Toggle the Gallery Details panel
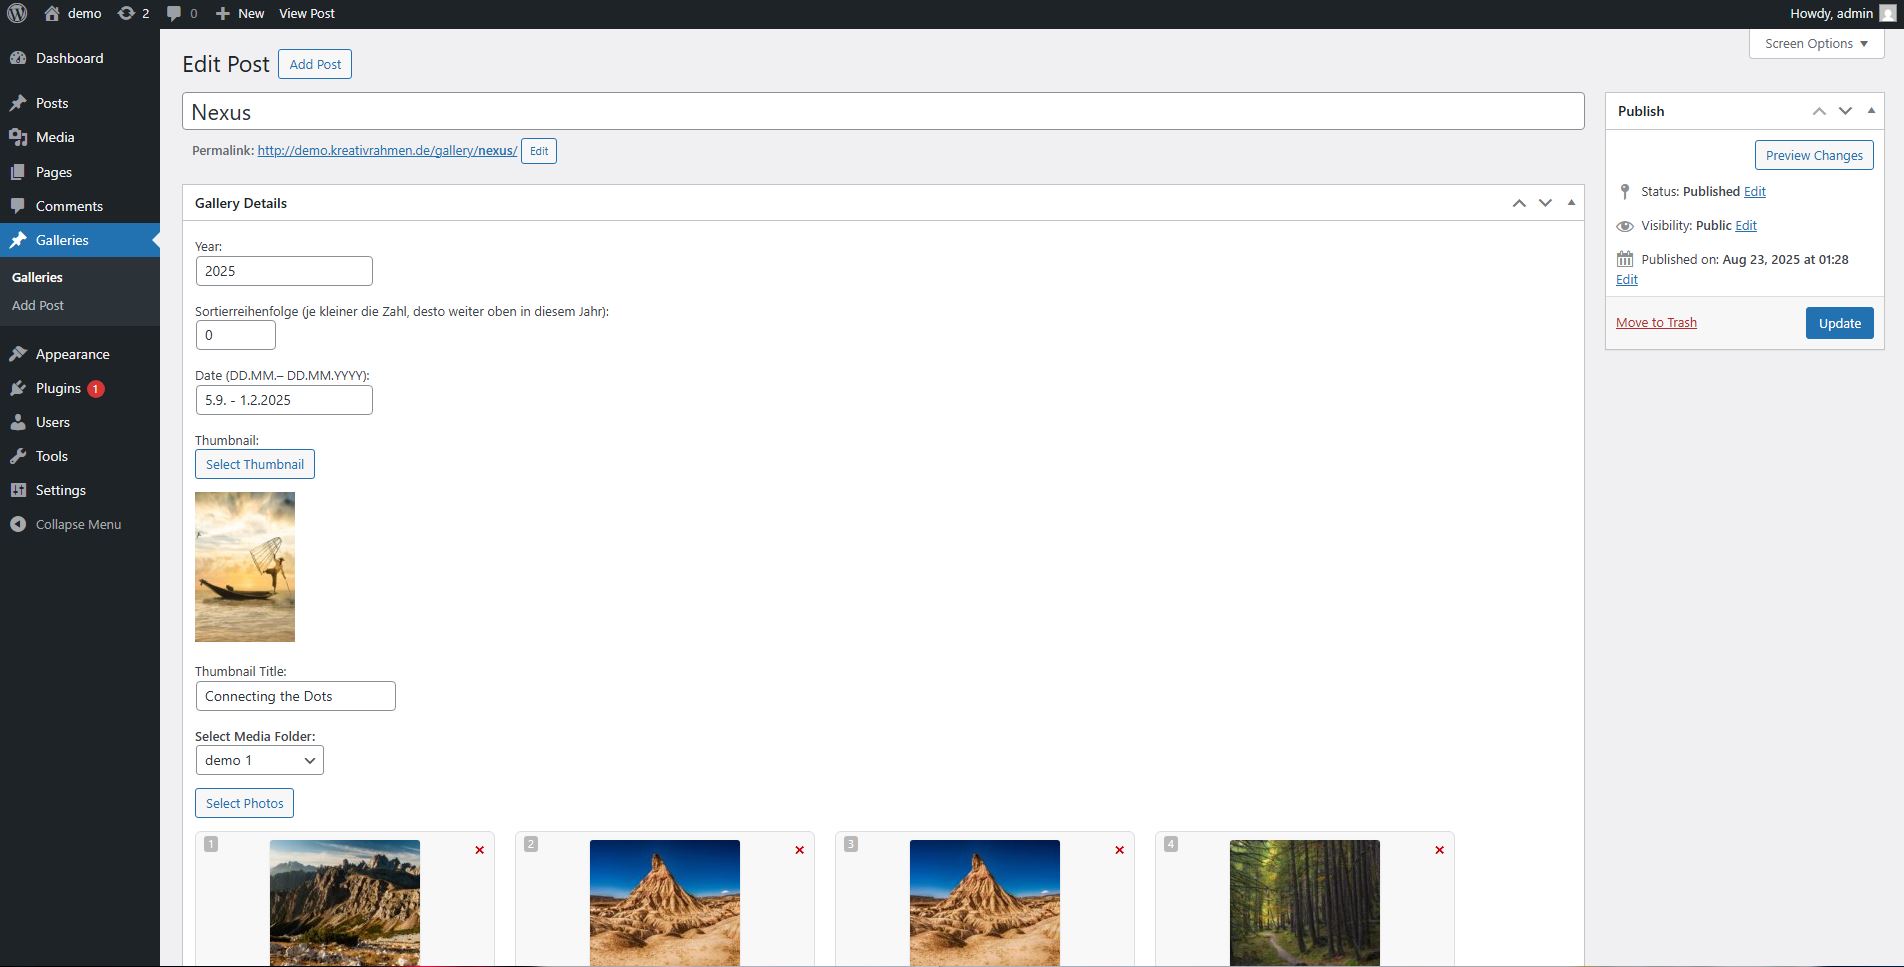1904x967 pixels. (1571, 203)
